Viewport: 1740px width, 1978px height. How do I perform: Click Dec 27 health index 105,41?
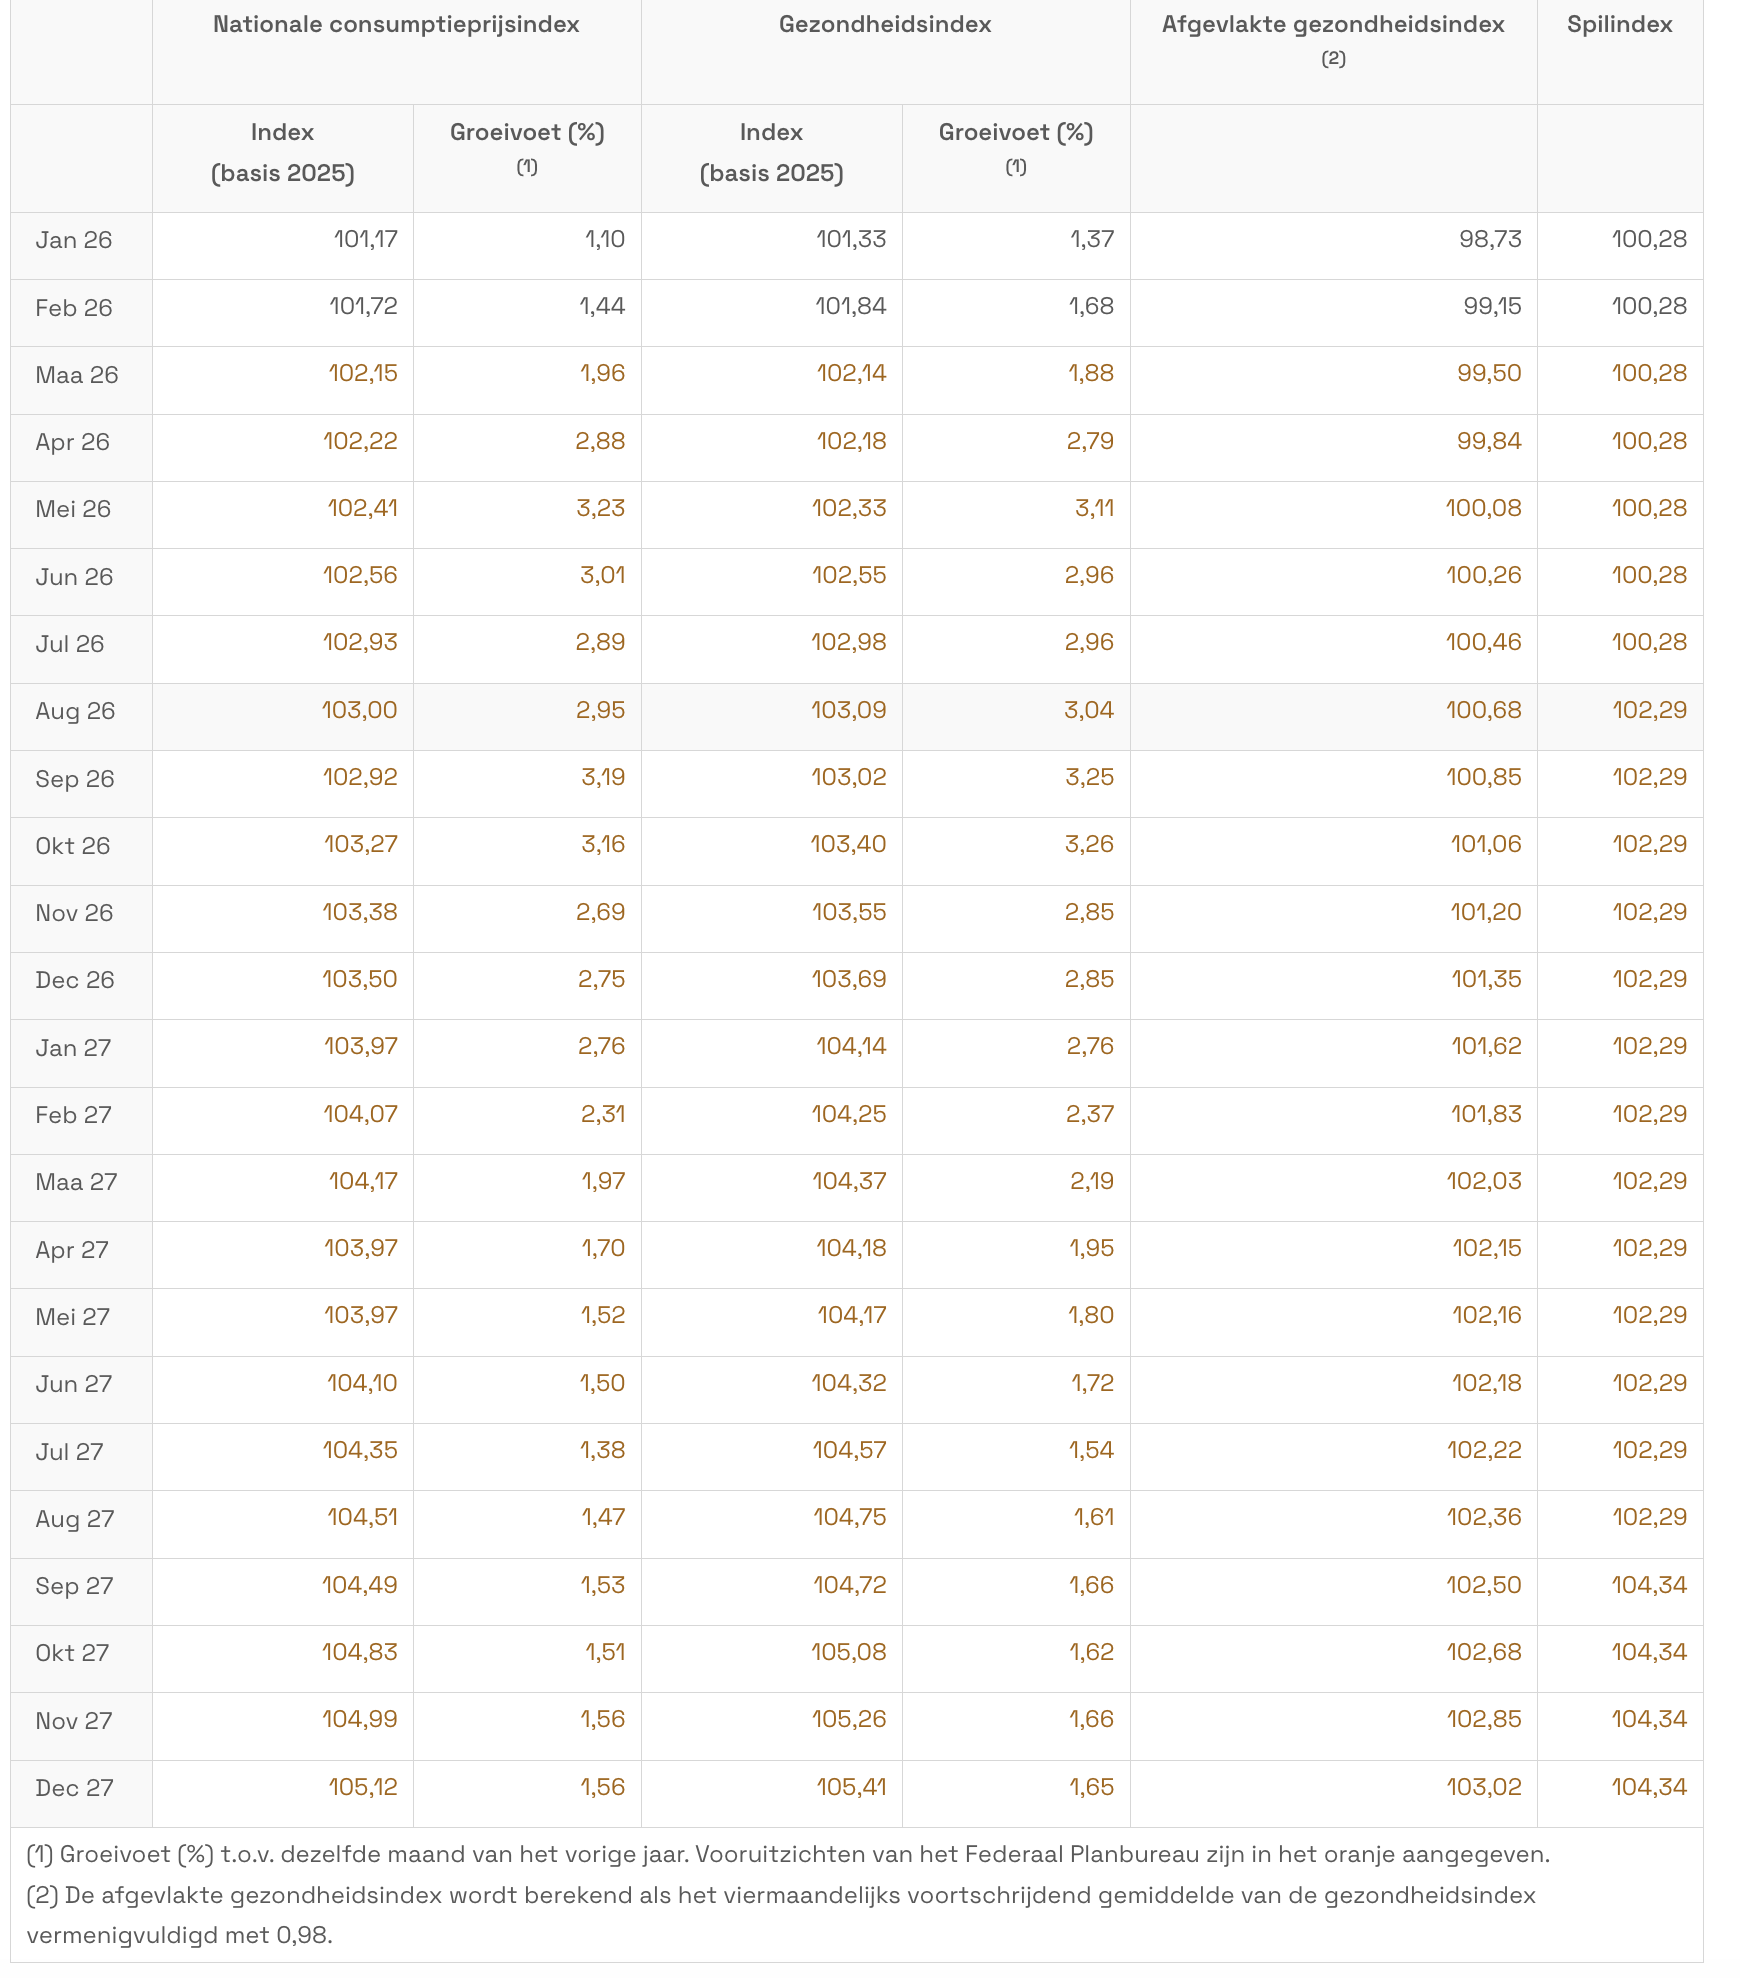tap(851, 1787)
